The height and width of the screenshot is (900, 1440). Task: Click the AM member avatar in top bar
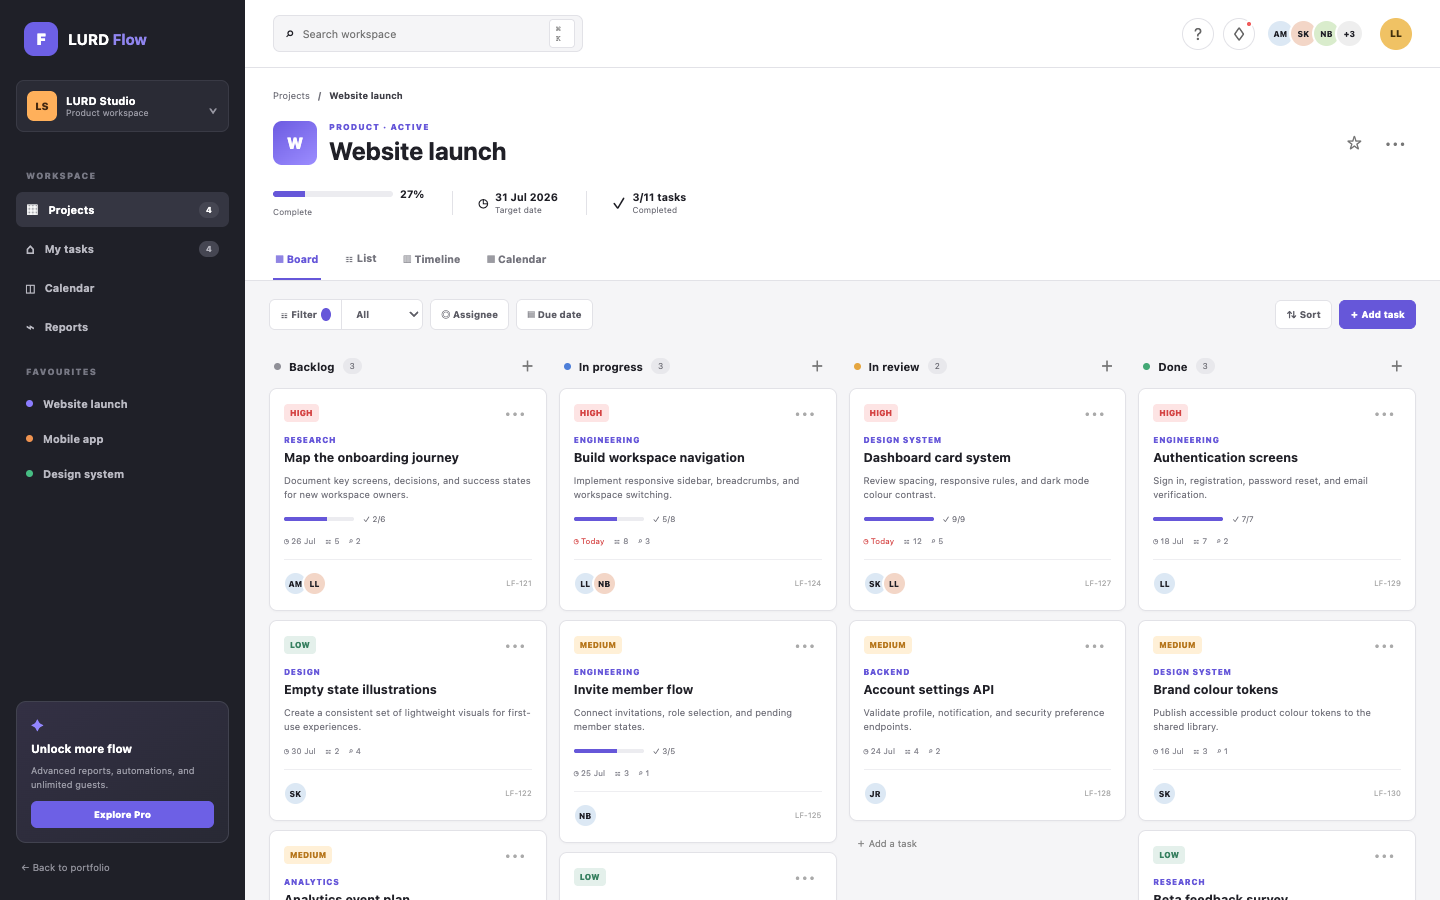click(1280, 34)
